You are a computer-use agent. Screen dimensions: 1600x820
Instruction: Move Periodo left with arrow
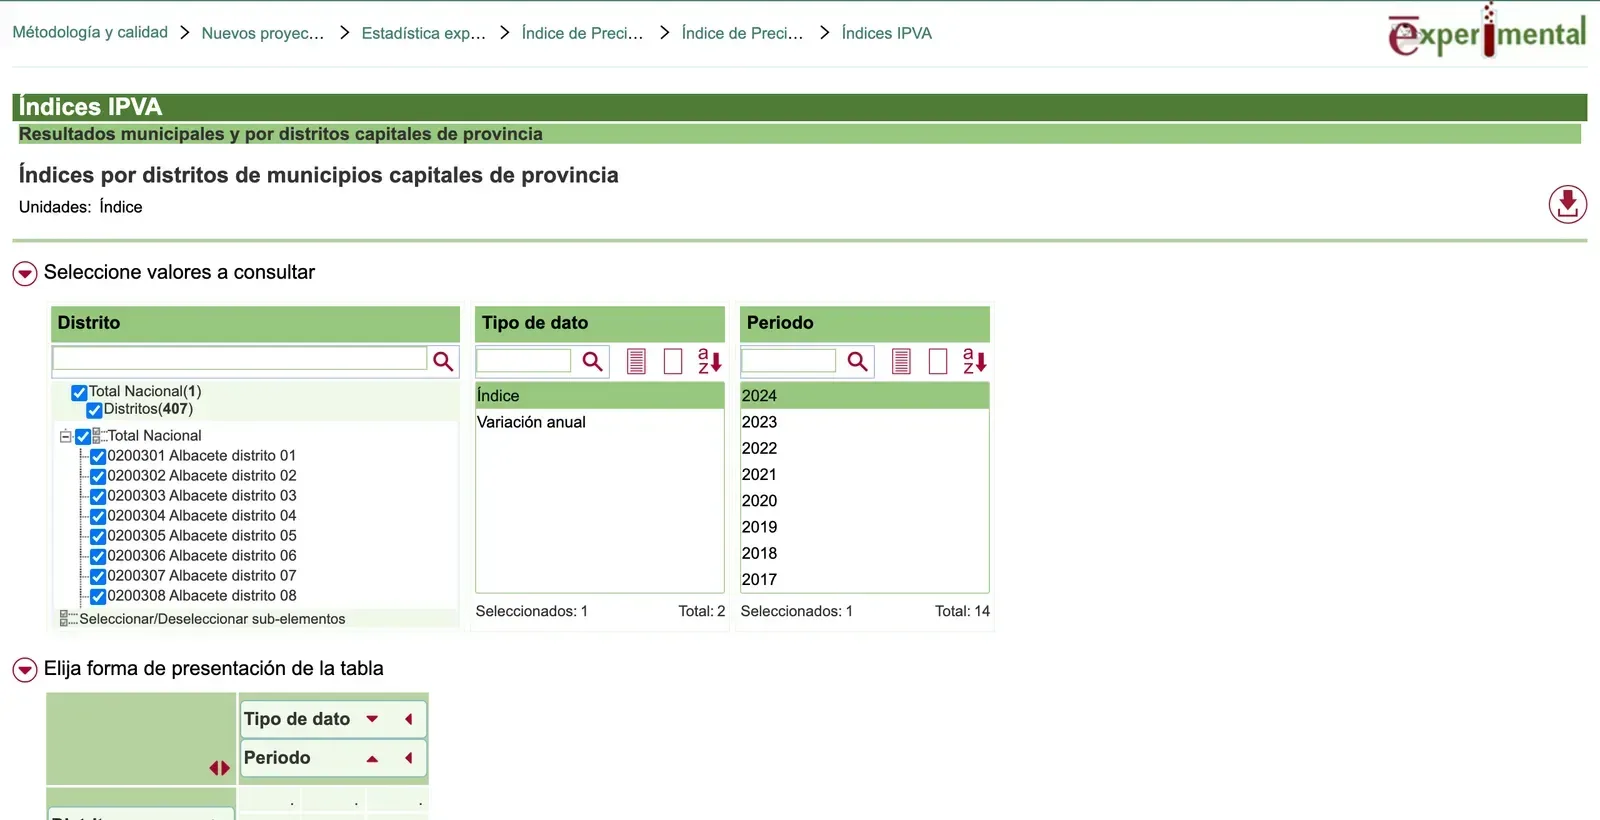coord(408,758)
